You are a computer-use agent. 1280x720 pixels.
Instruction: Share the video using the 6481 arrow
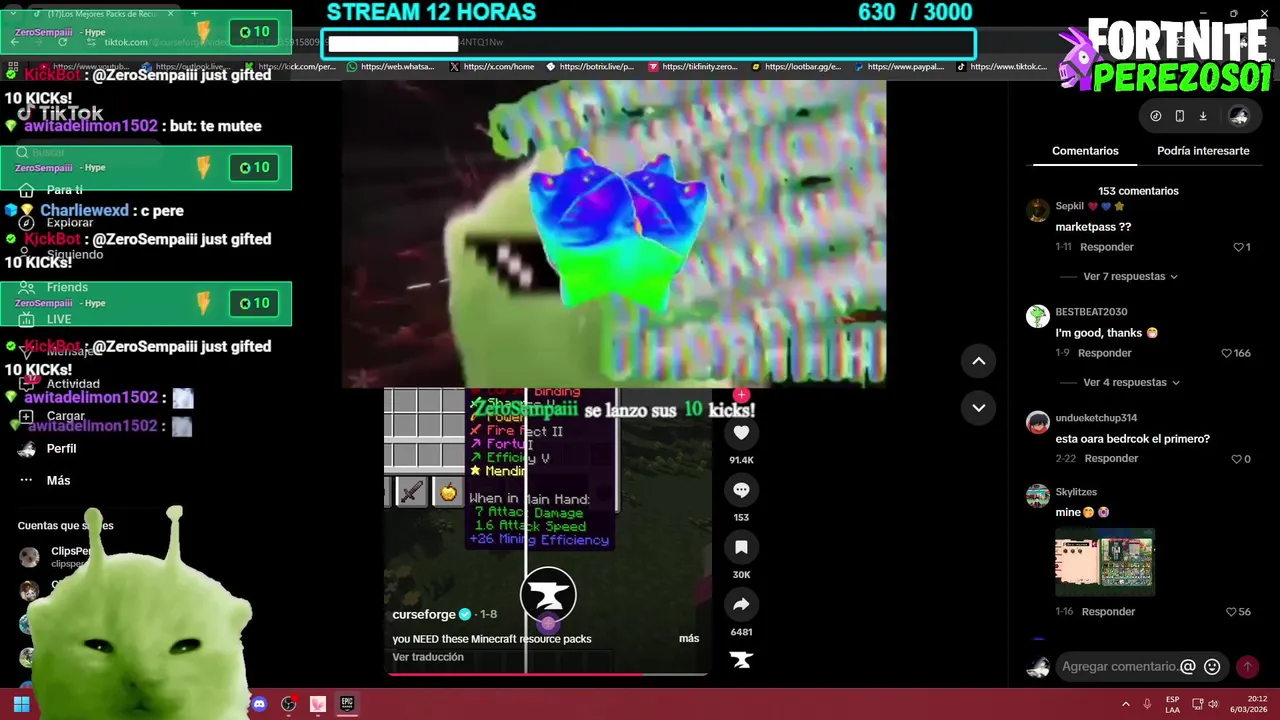click(741, 604)
